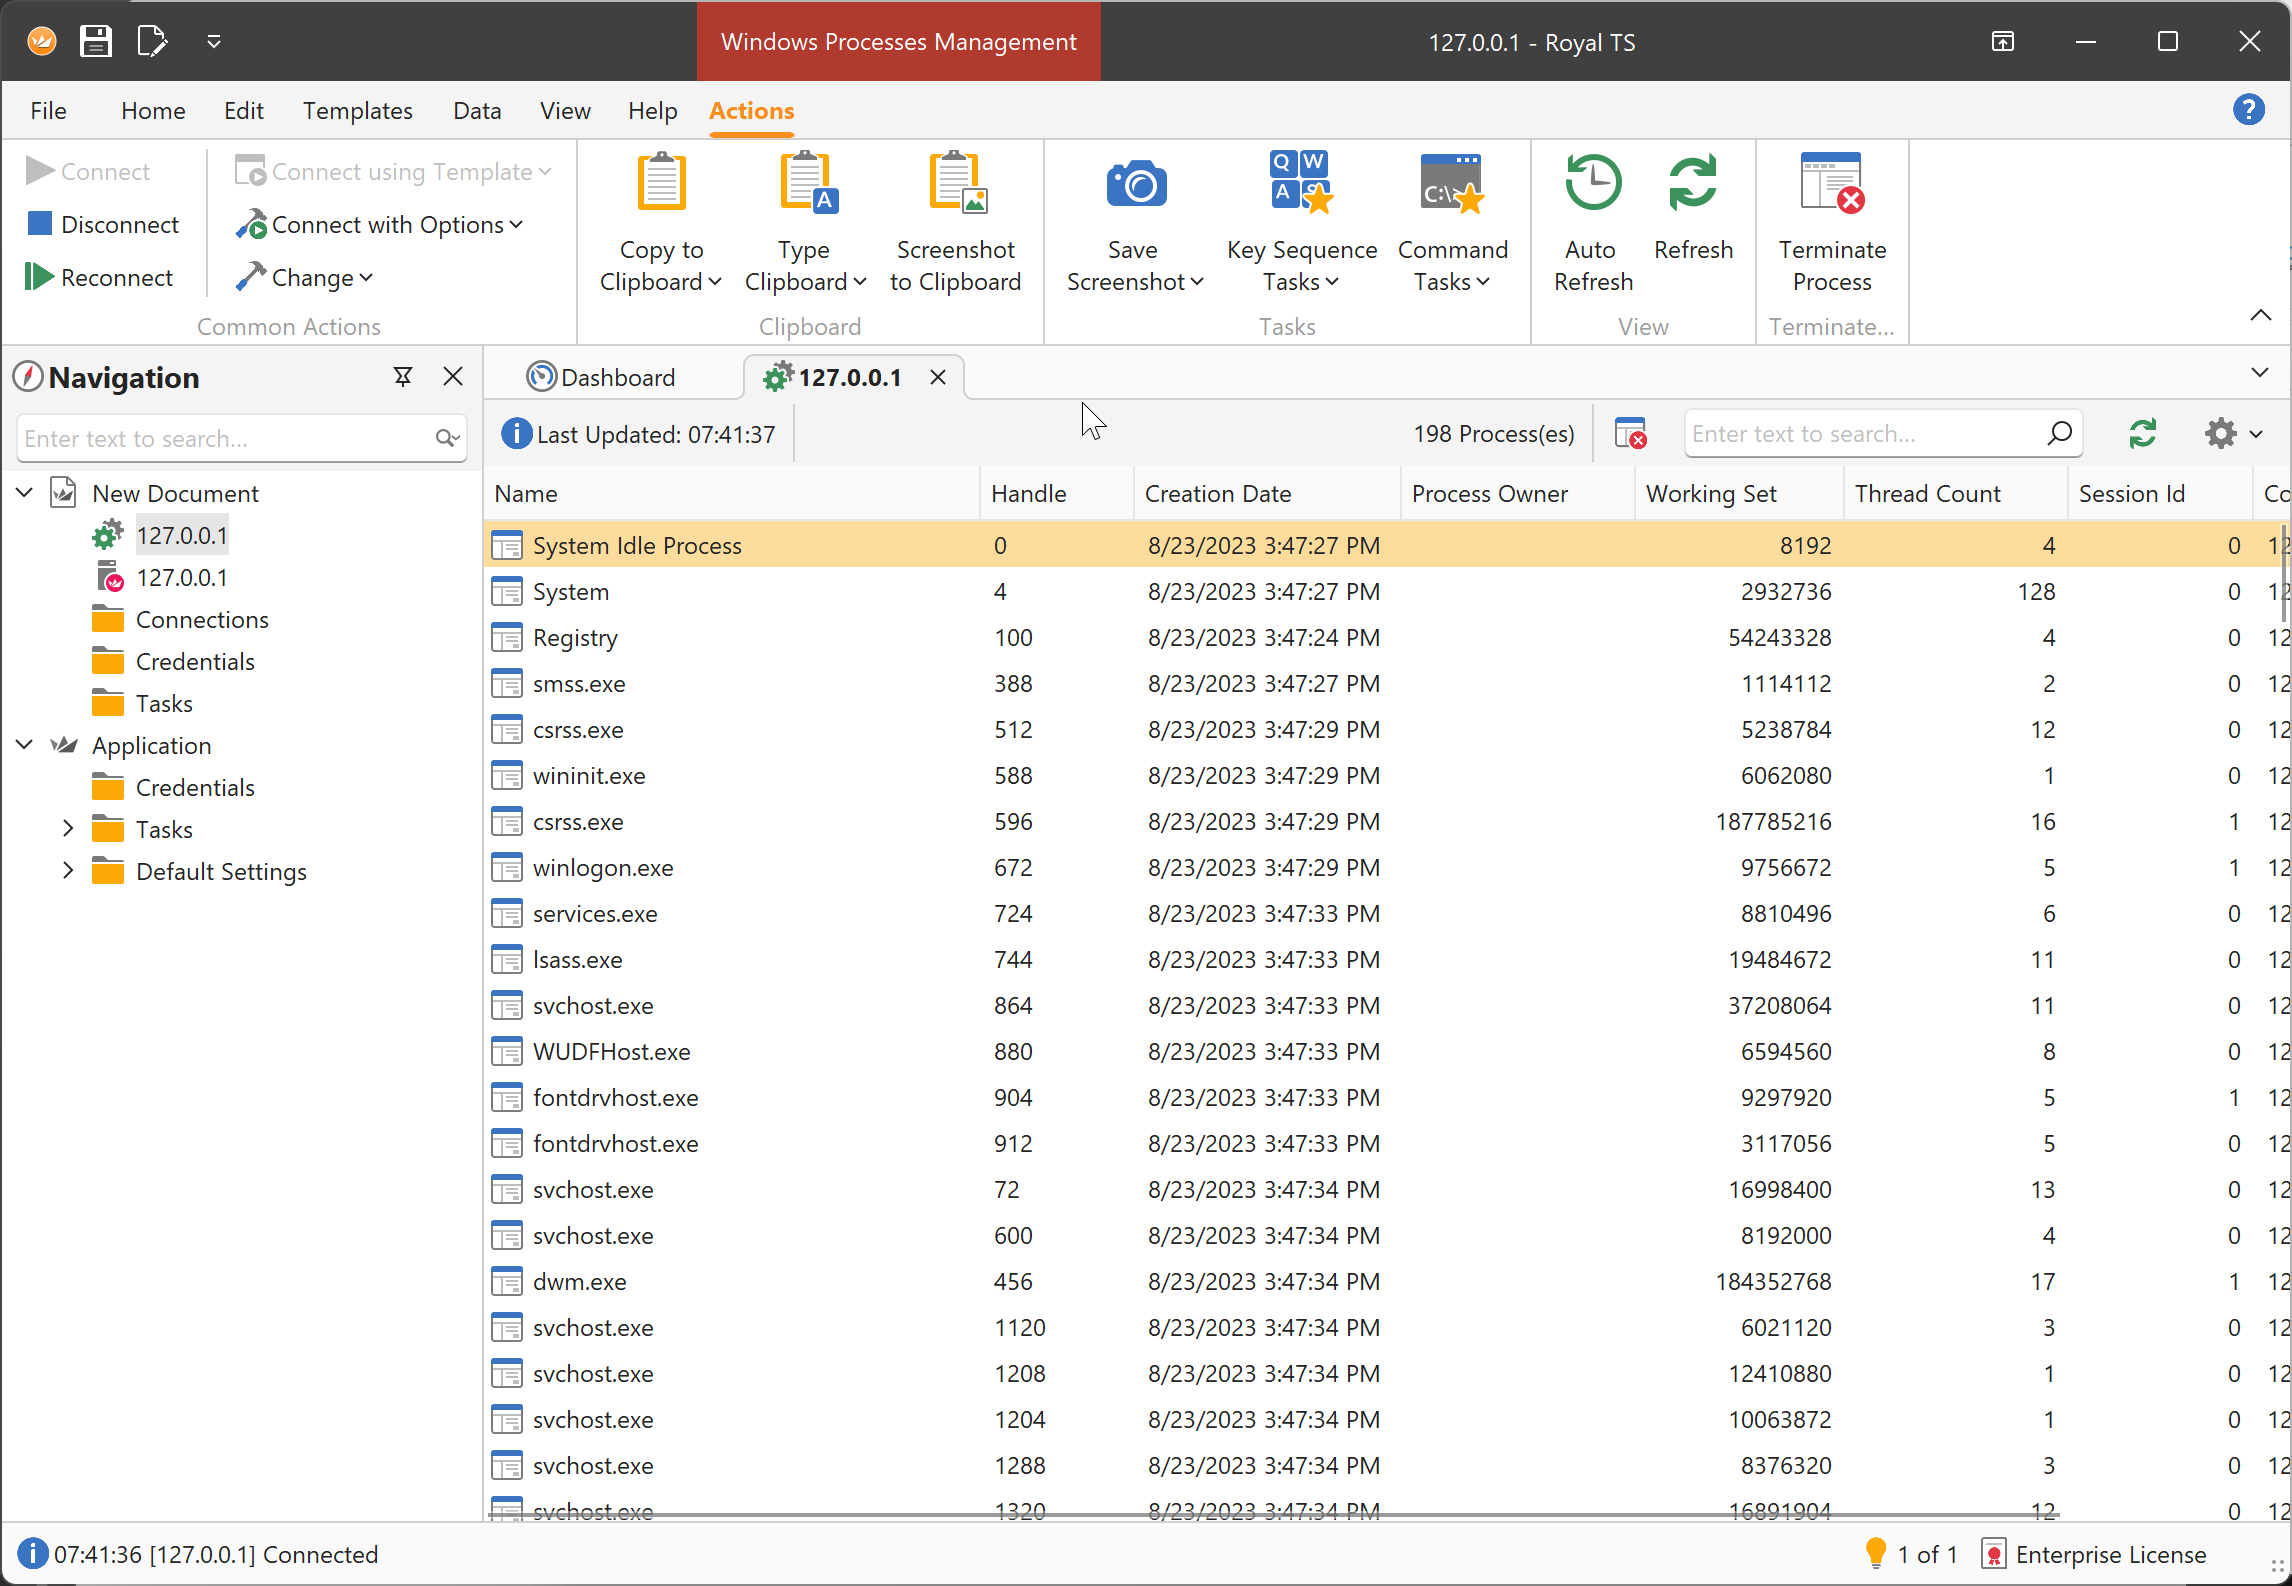The height and width of the screenshot is (1586, 2292).
Task: Click the ribbon display options icon in title bar
Action: click(x=2002, y=41)
